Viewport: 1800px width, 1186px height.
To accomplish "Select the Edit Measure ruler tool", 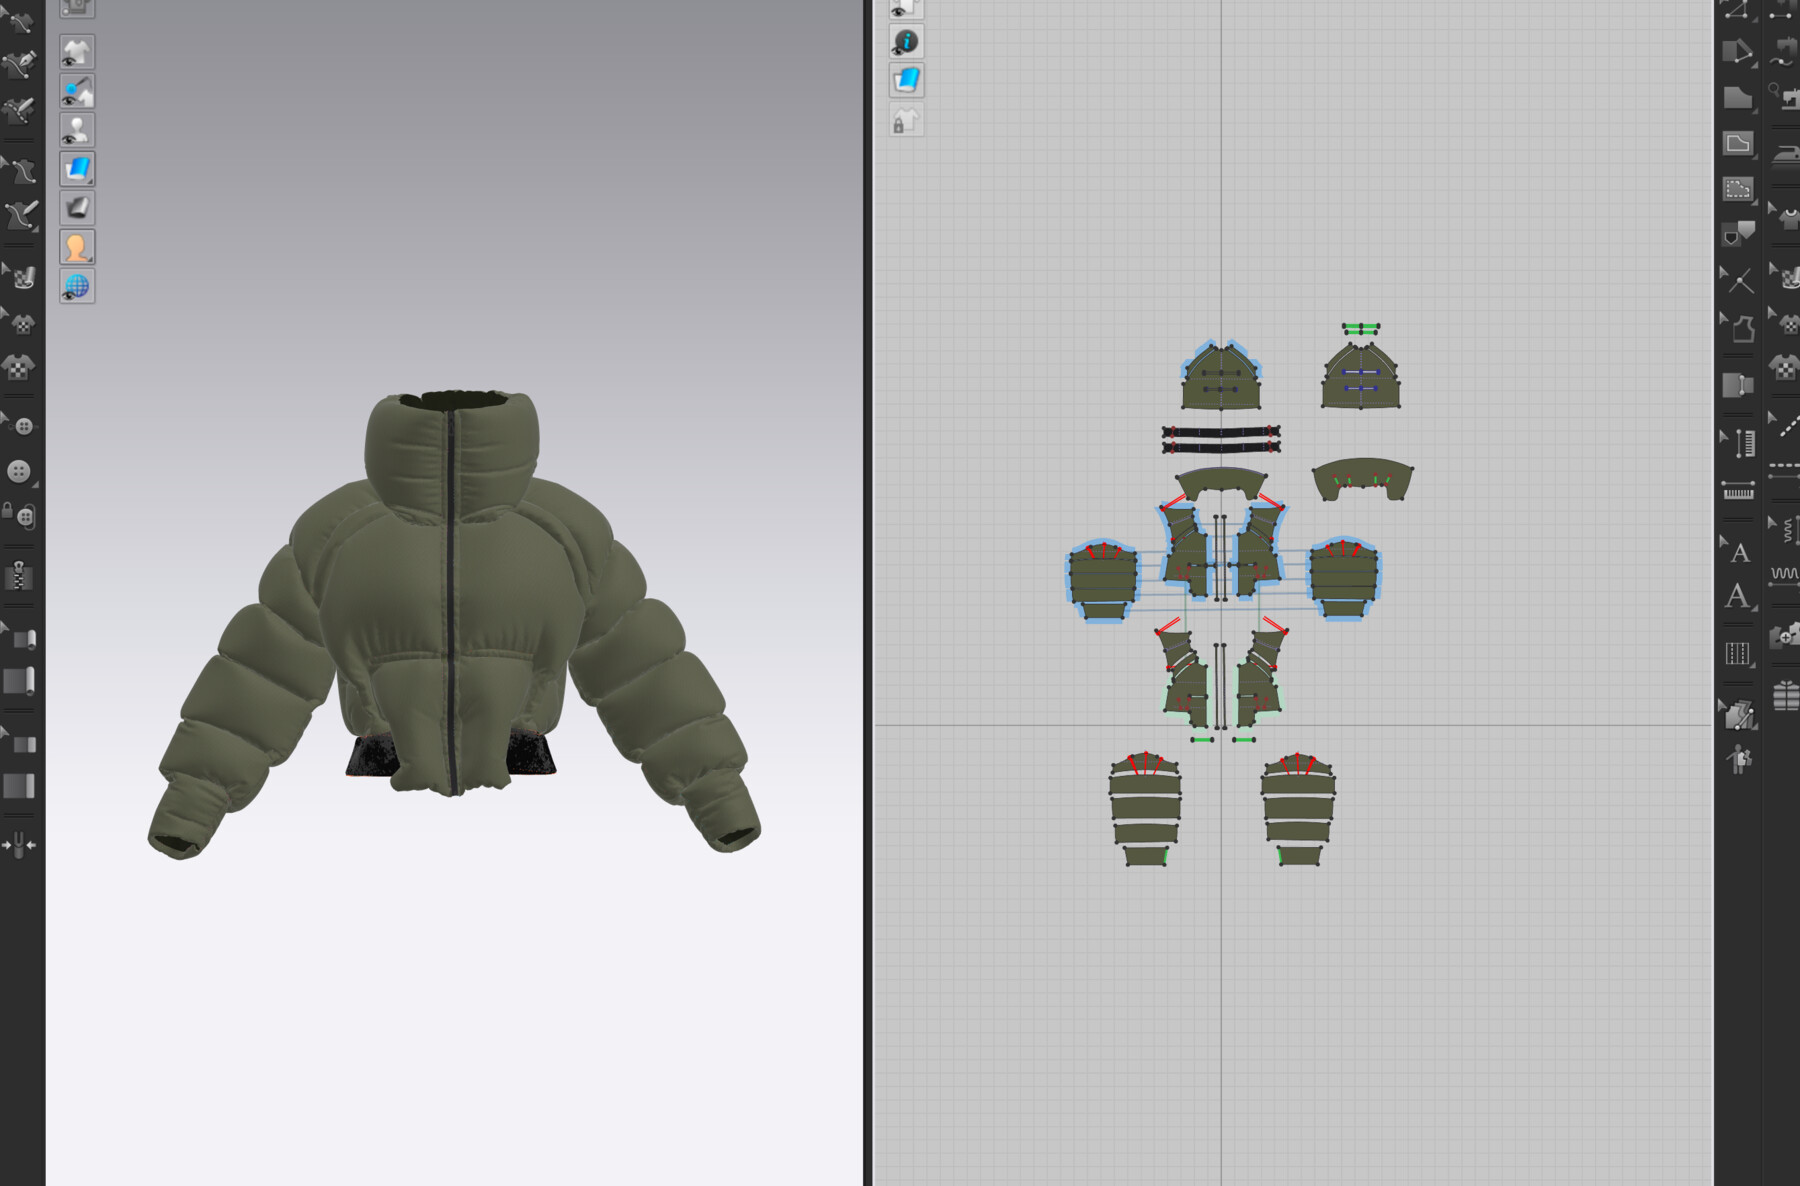I will coord(1738,443).
